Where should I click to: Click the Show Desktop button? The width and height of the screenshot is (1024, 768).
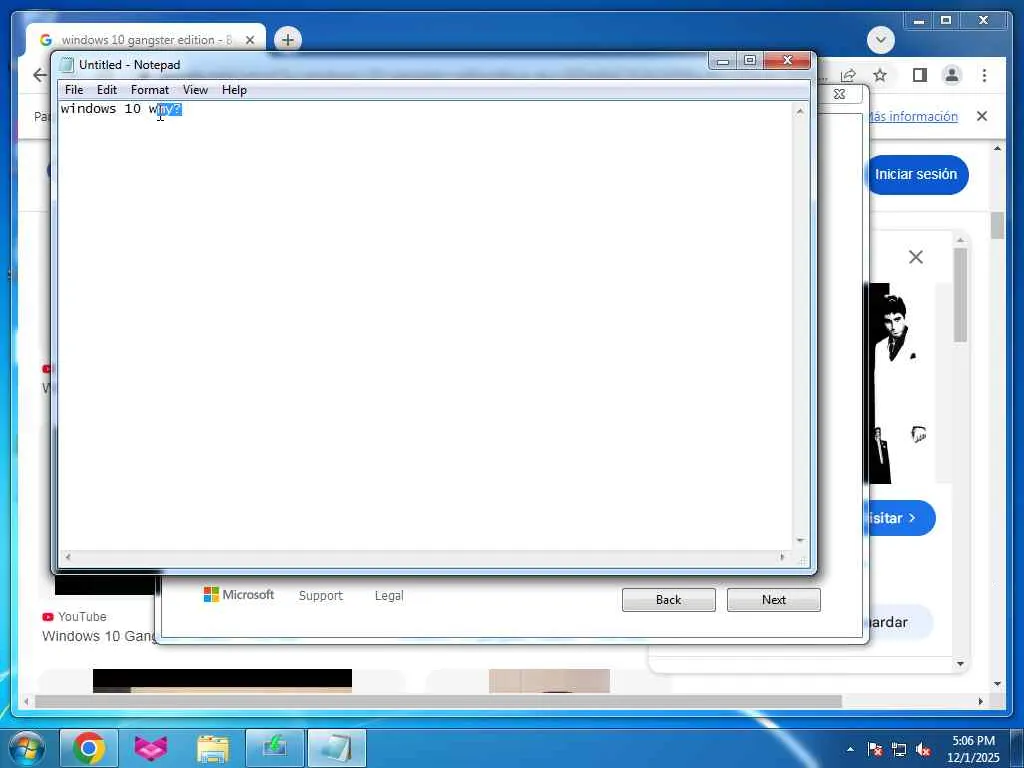[x=1019, y=748]
